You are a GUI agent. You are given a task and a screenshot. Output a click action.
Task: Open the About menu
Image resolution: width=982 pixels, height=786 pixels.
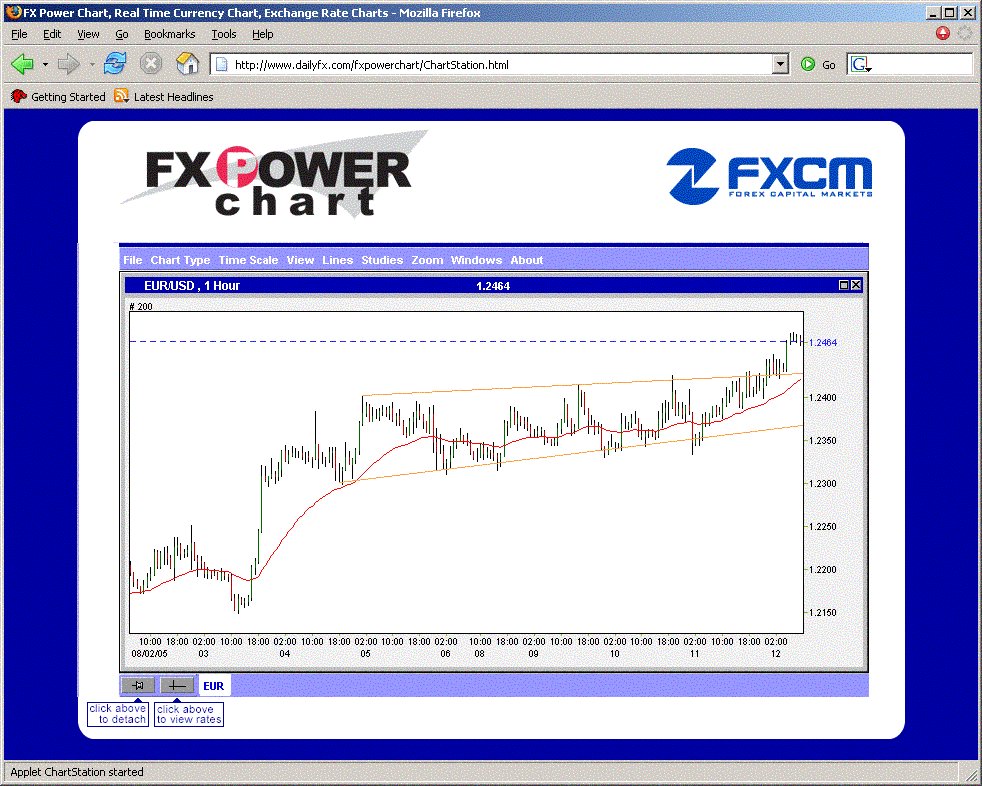(527, 260)
